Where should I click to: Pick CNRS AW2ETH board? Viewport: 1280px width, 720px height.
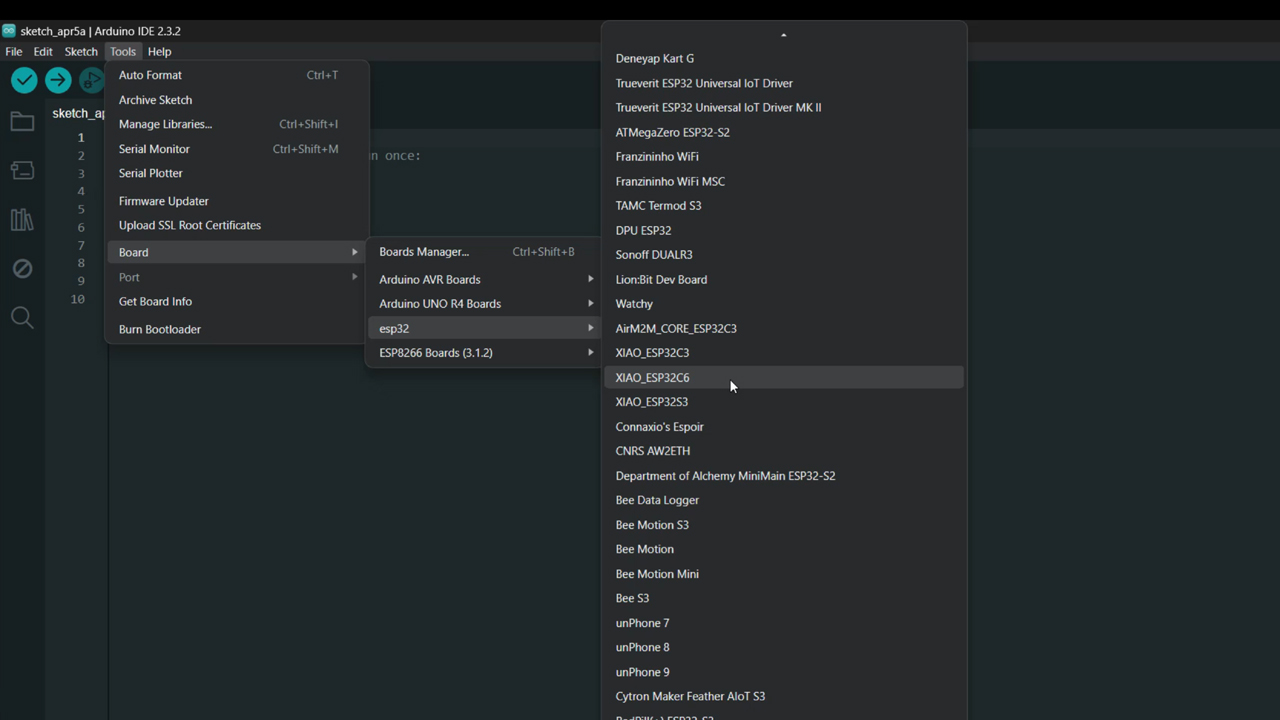click(784, 451)
